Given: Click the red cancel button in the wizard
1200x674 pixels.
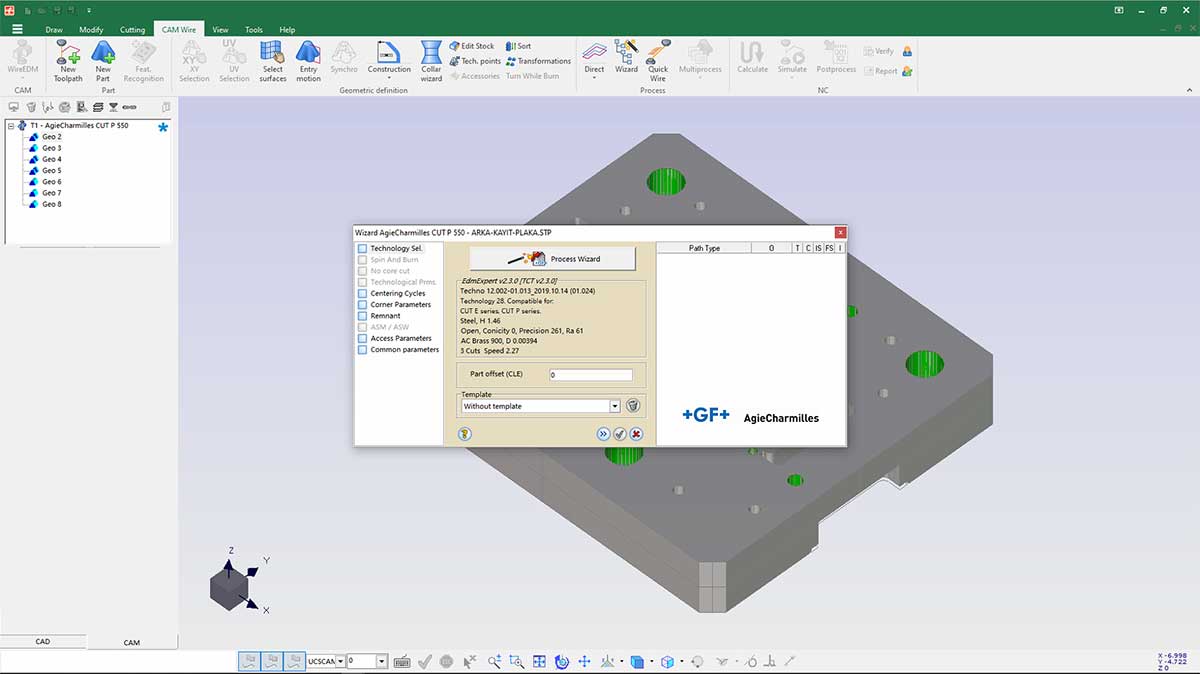Looking at the screenshot, I should (636, 434).
